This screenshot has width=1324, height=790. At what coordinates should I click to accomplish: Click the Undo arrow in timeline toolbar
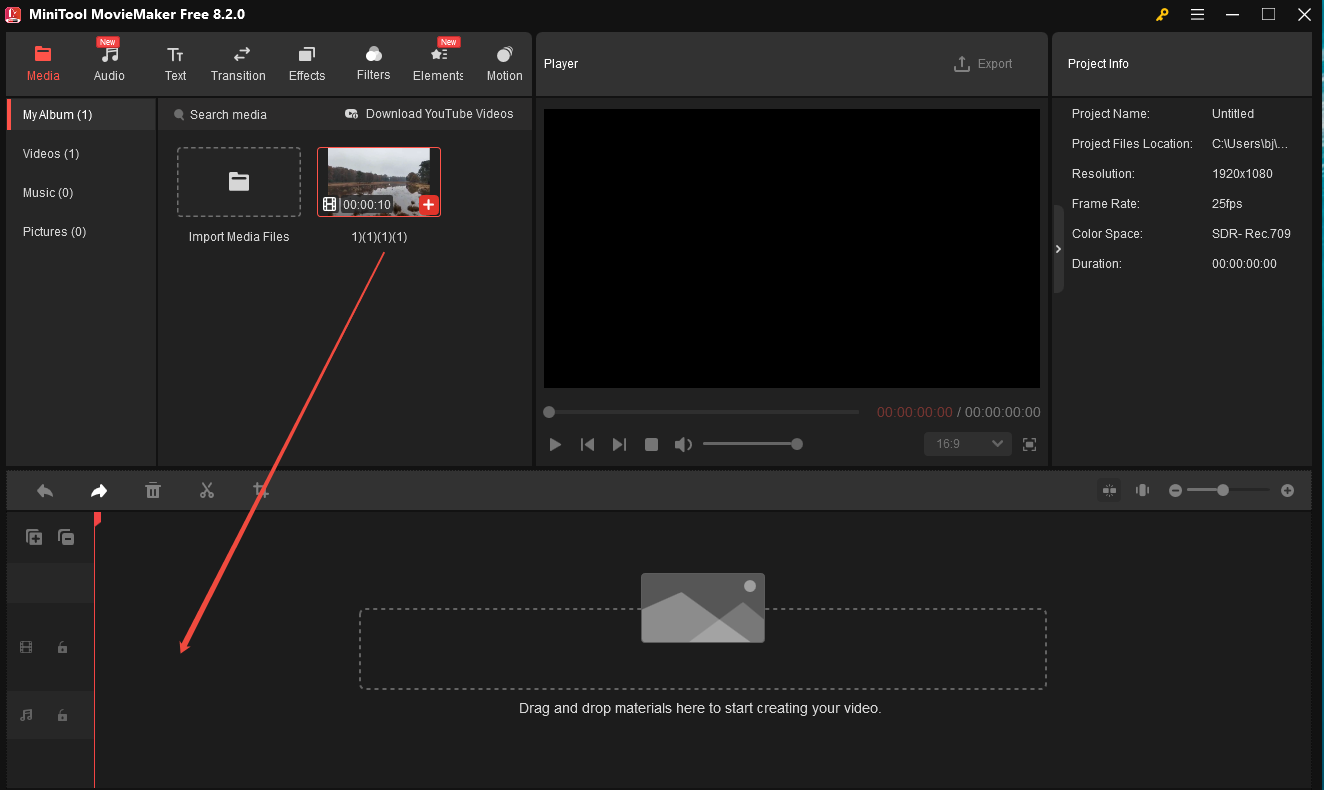tap(45, 490)
